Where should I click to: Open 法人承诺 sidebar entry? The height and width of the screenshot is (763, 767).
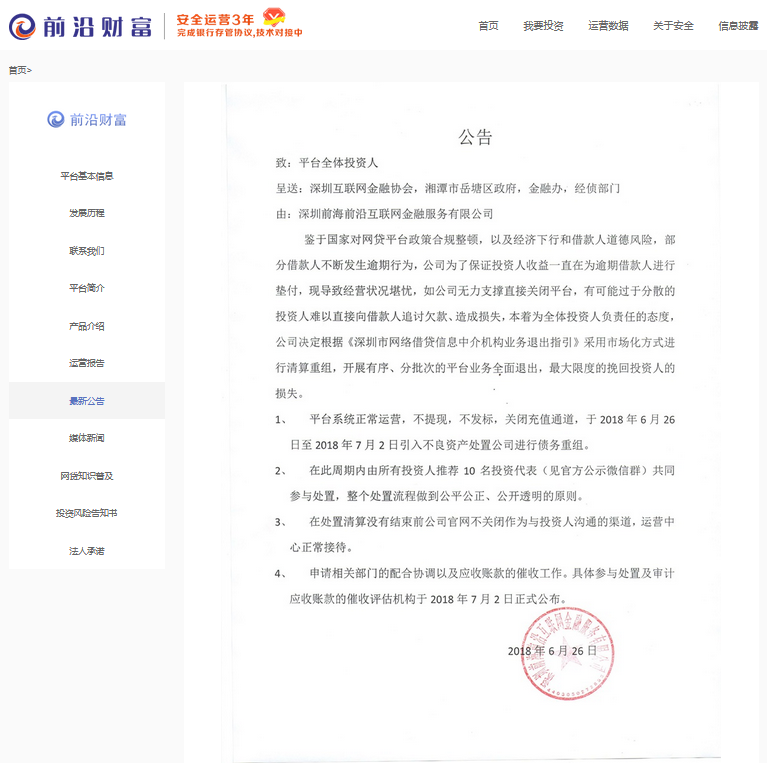tap(87, 551)
